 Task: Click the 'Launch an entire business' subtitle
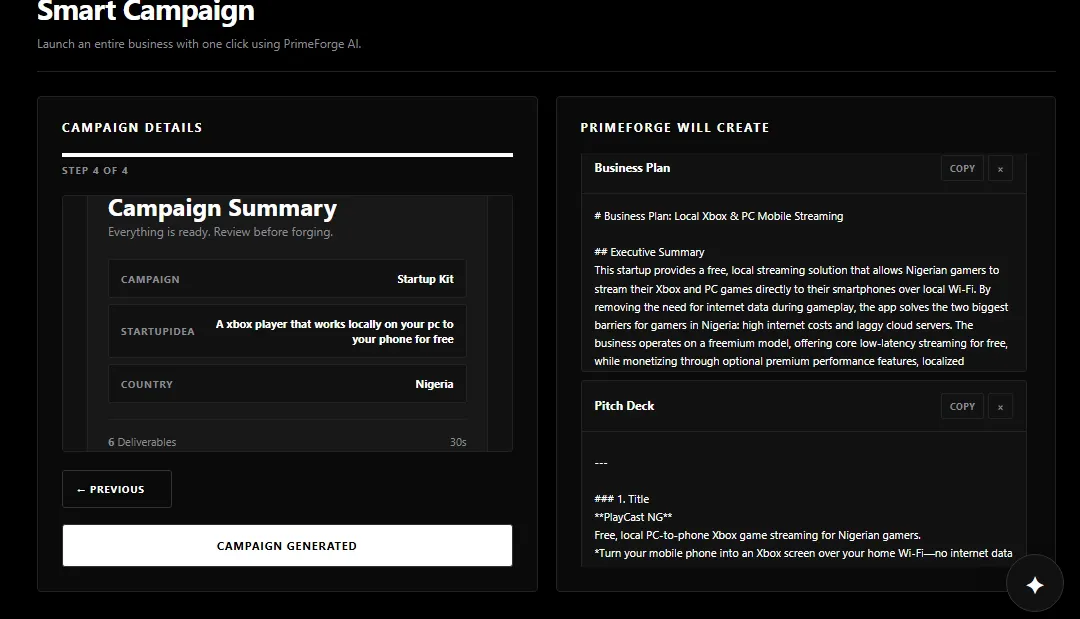199,44
